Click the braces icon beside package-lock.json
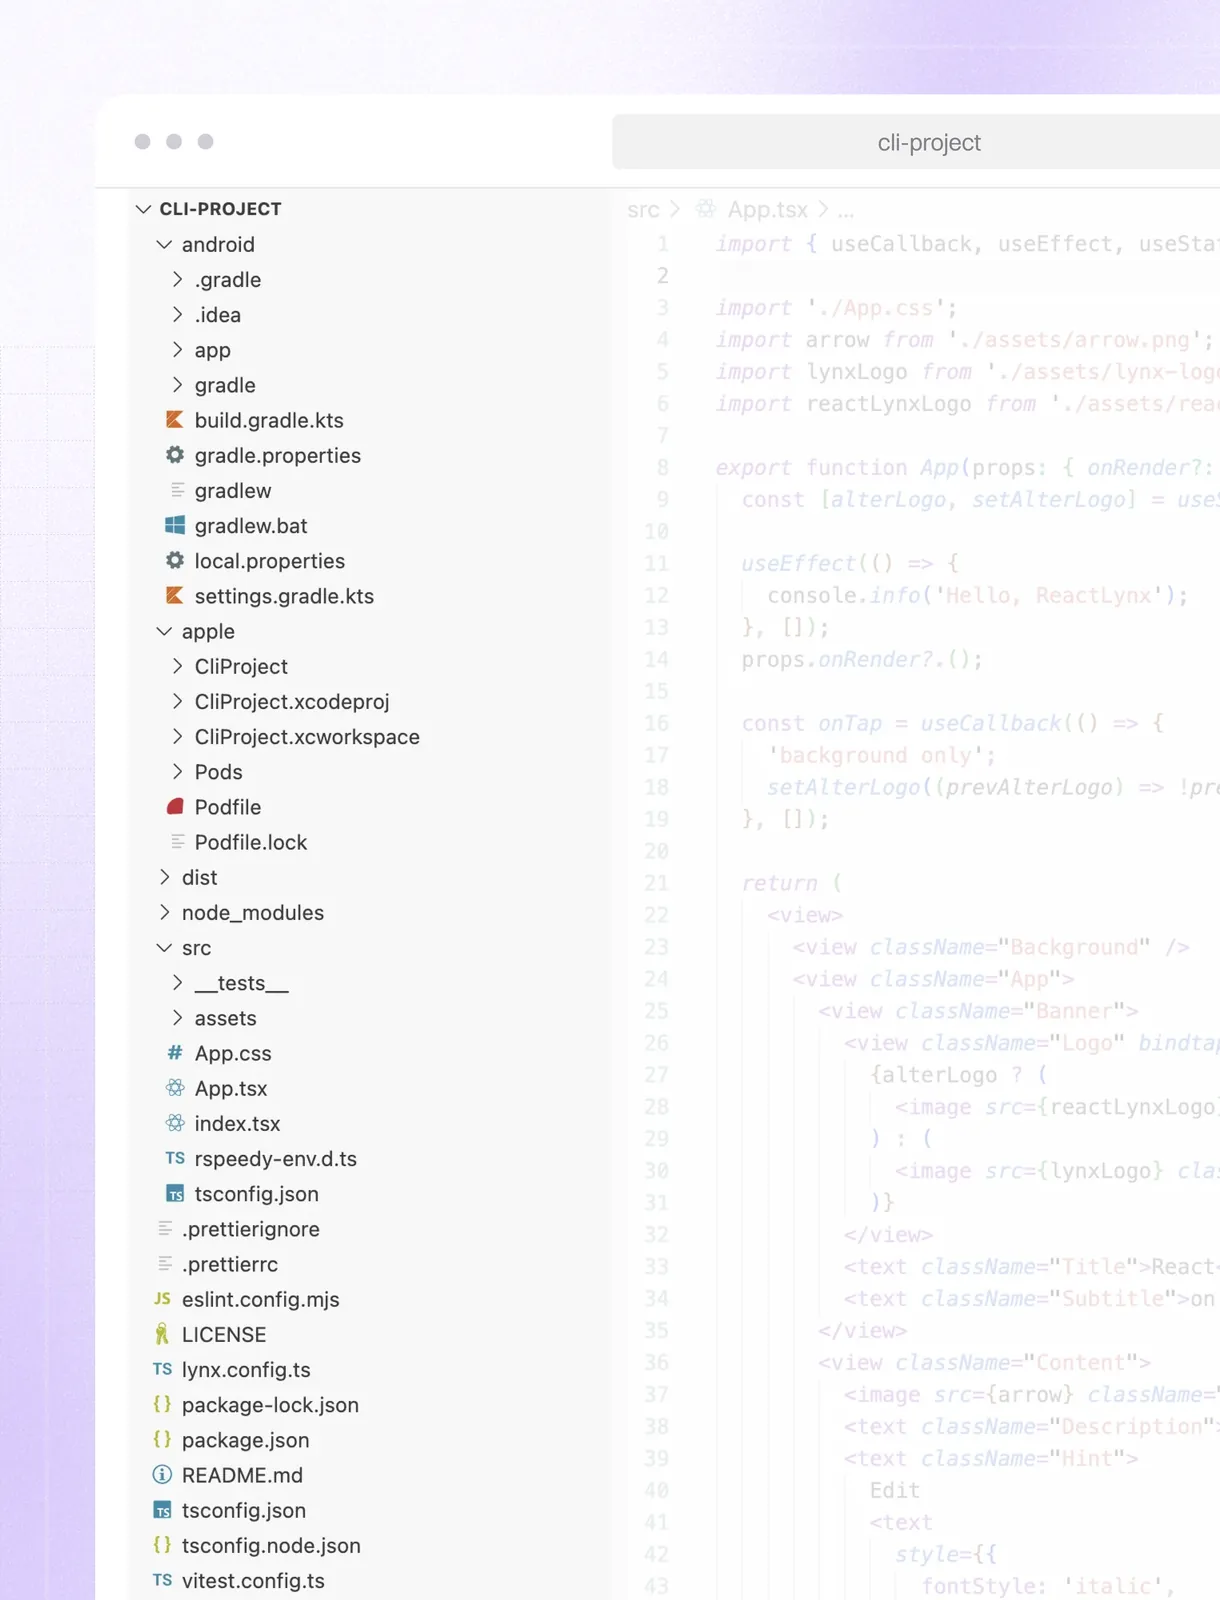The width and height of the screenshot is (1220, 1600). [x=162, y=1404]
